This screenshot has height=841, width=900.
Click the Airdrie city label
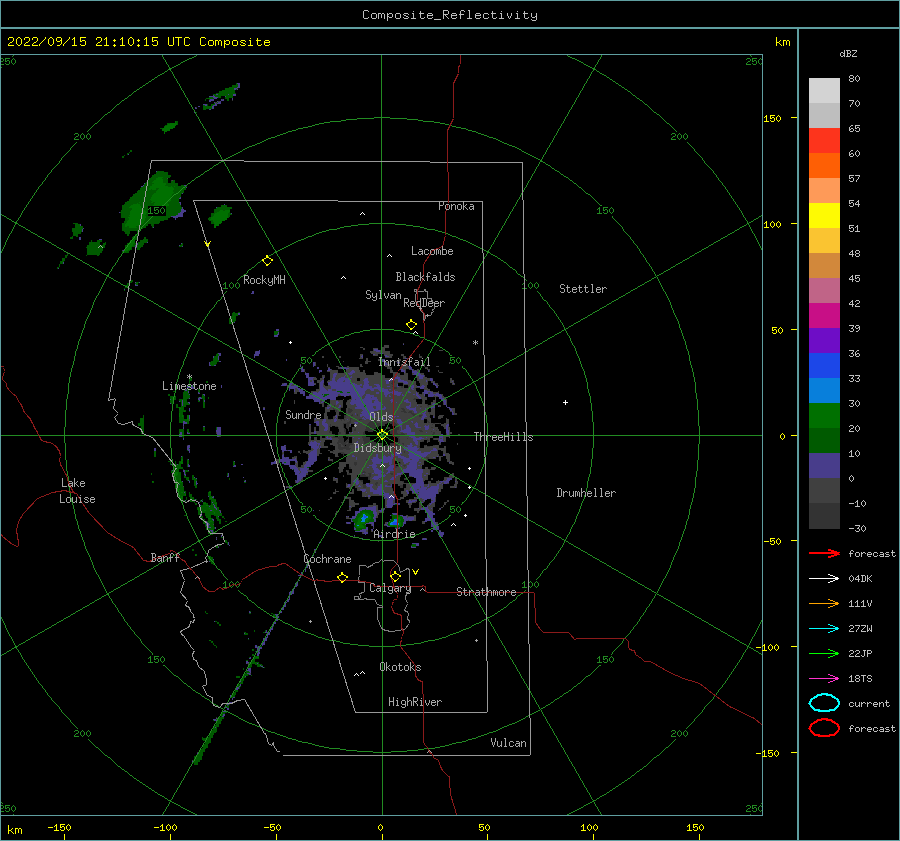(394, 534)
